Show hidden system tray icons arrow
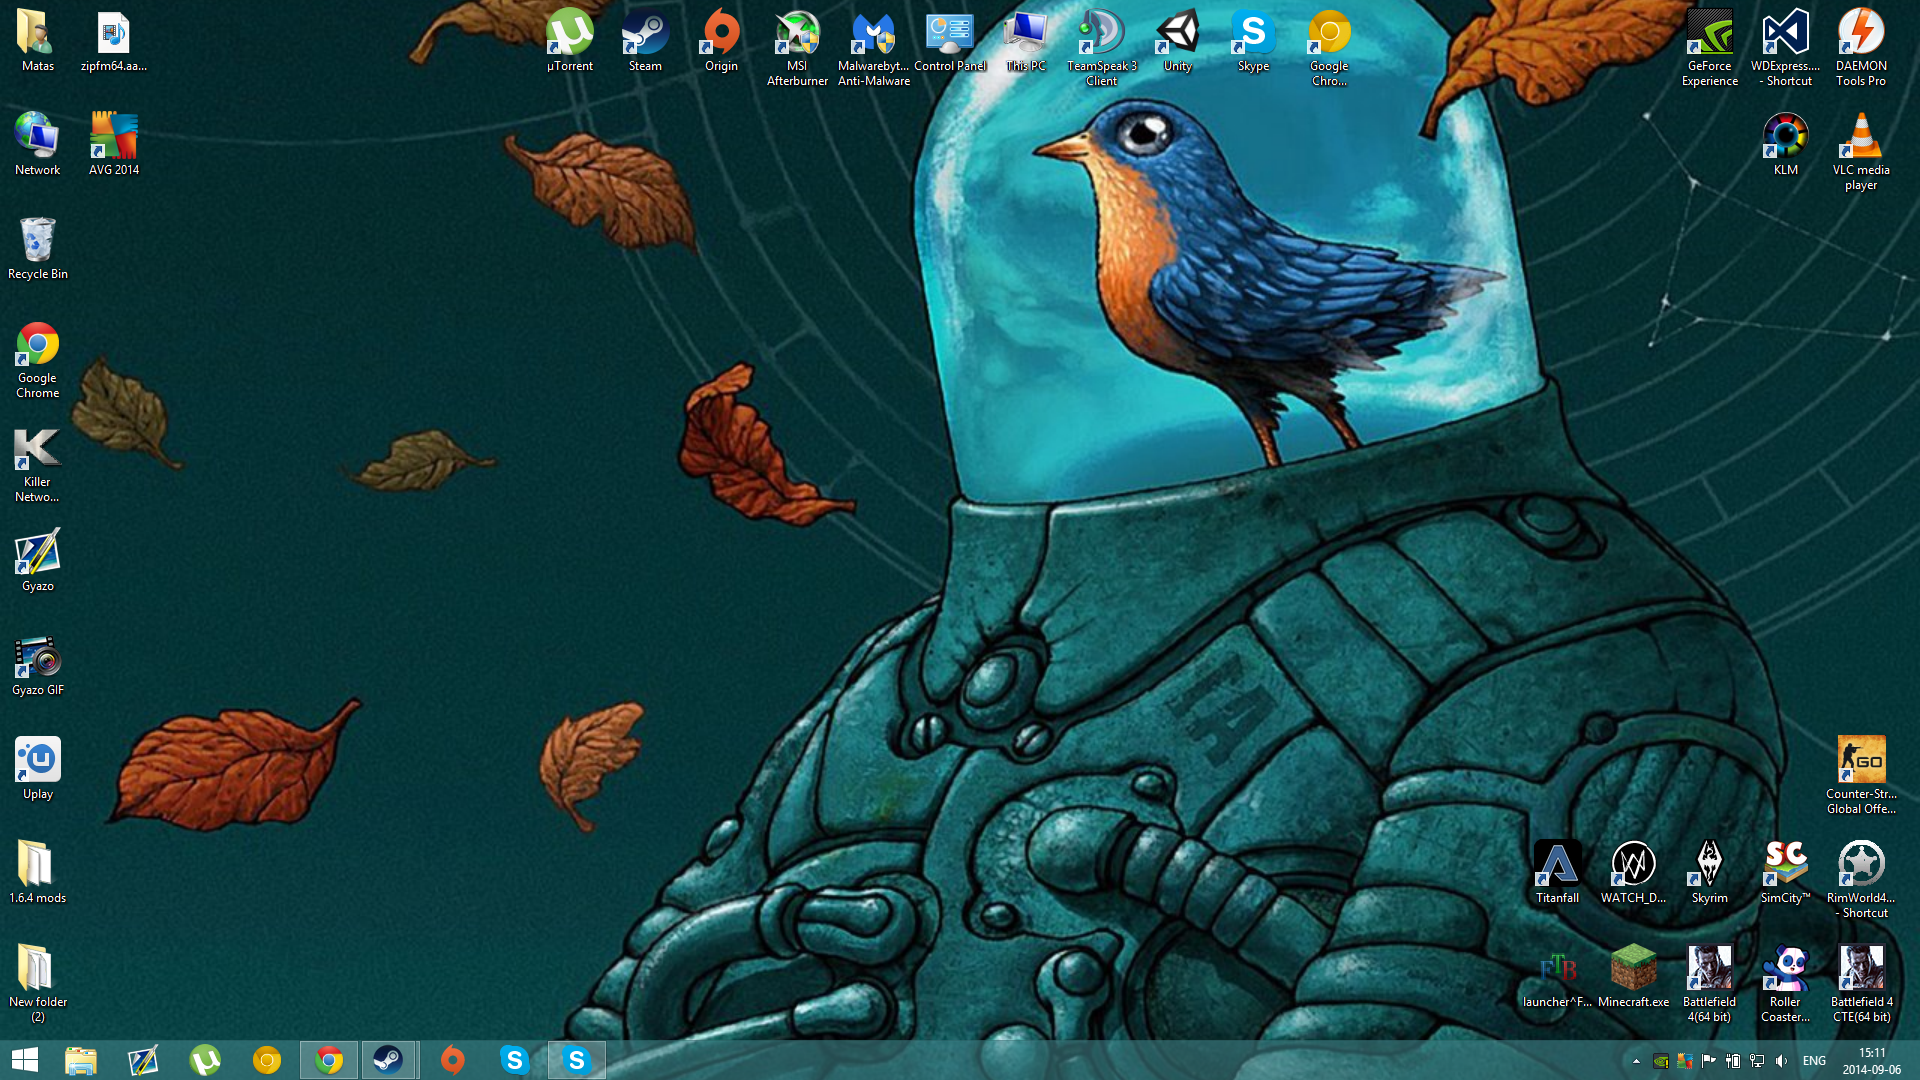This screenshot has width=1920, height=1080. tap(1636, 1061)
